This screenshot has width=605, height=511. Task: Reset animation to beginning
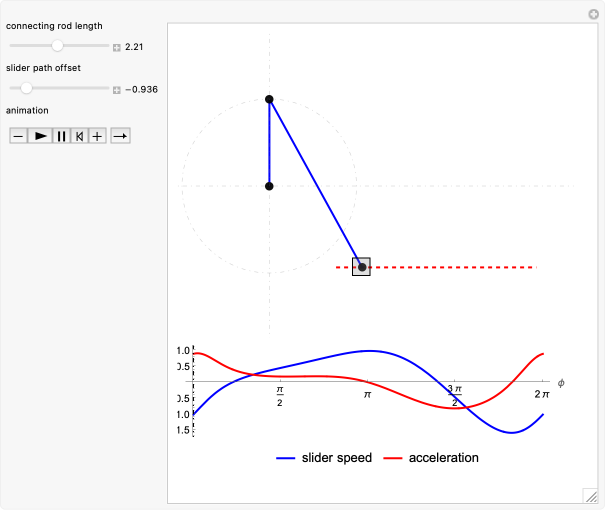click(79, 136)
